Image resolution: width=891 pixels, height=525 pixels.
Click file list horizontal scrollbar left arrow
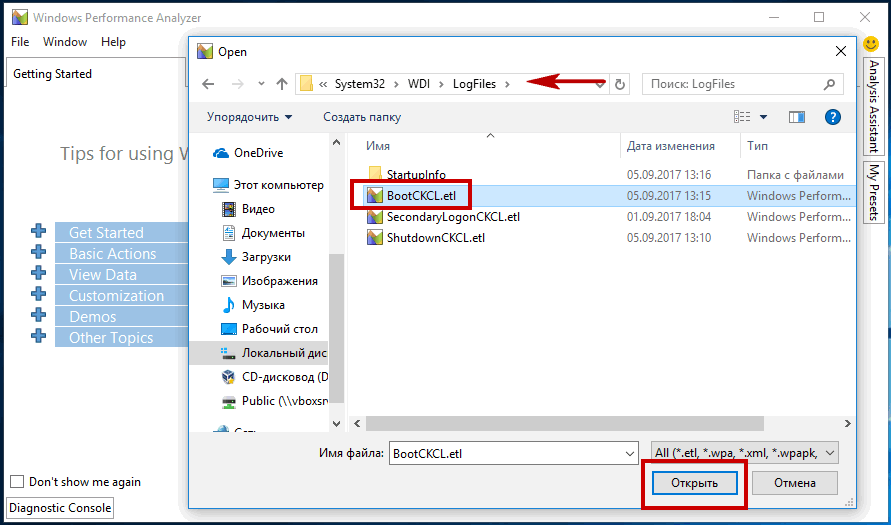pos(357,423)
